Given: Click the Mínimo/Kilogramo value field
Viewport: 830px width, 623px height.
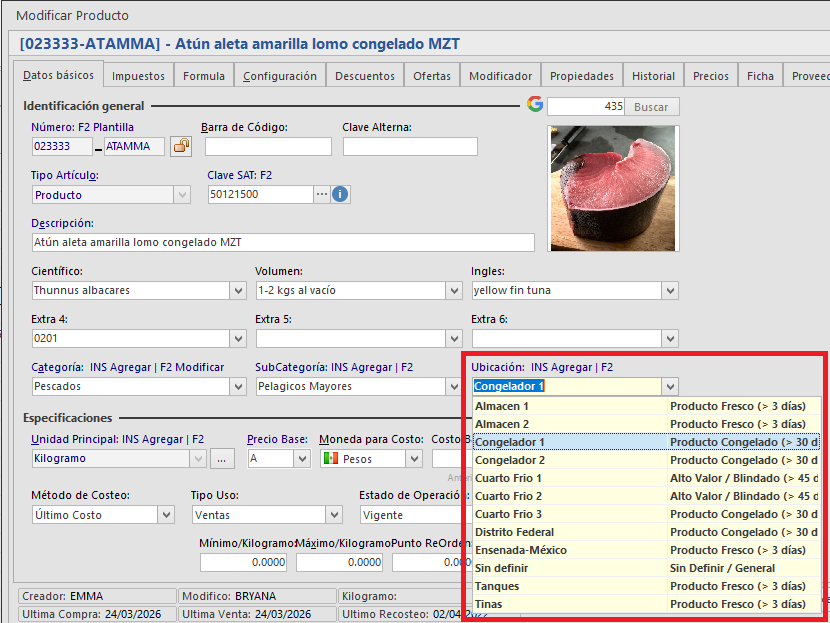Looking at the screenshot, I should (x=243, y=563).
